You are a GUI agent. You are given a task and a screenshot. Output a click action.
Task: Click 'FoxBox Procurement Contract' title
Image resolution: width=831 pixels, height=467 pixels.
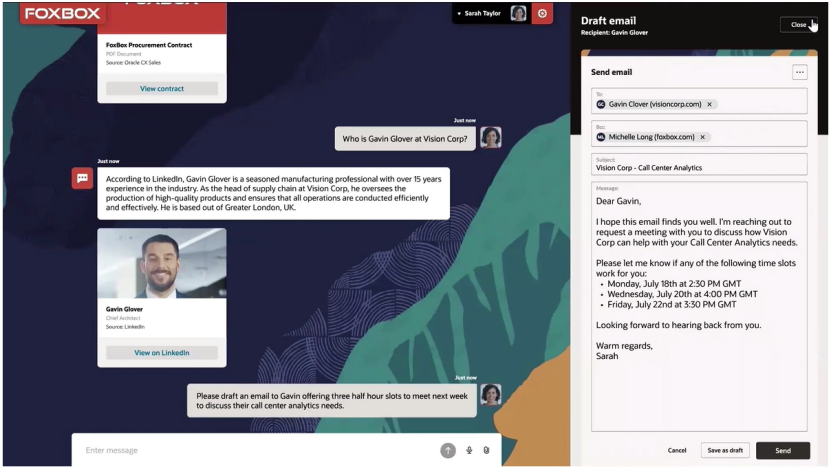tap(149, 45)
